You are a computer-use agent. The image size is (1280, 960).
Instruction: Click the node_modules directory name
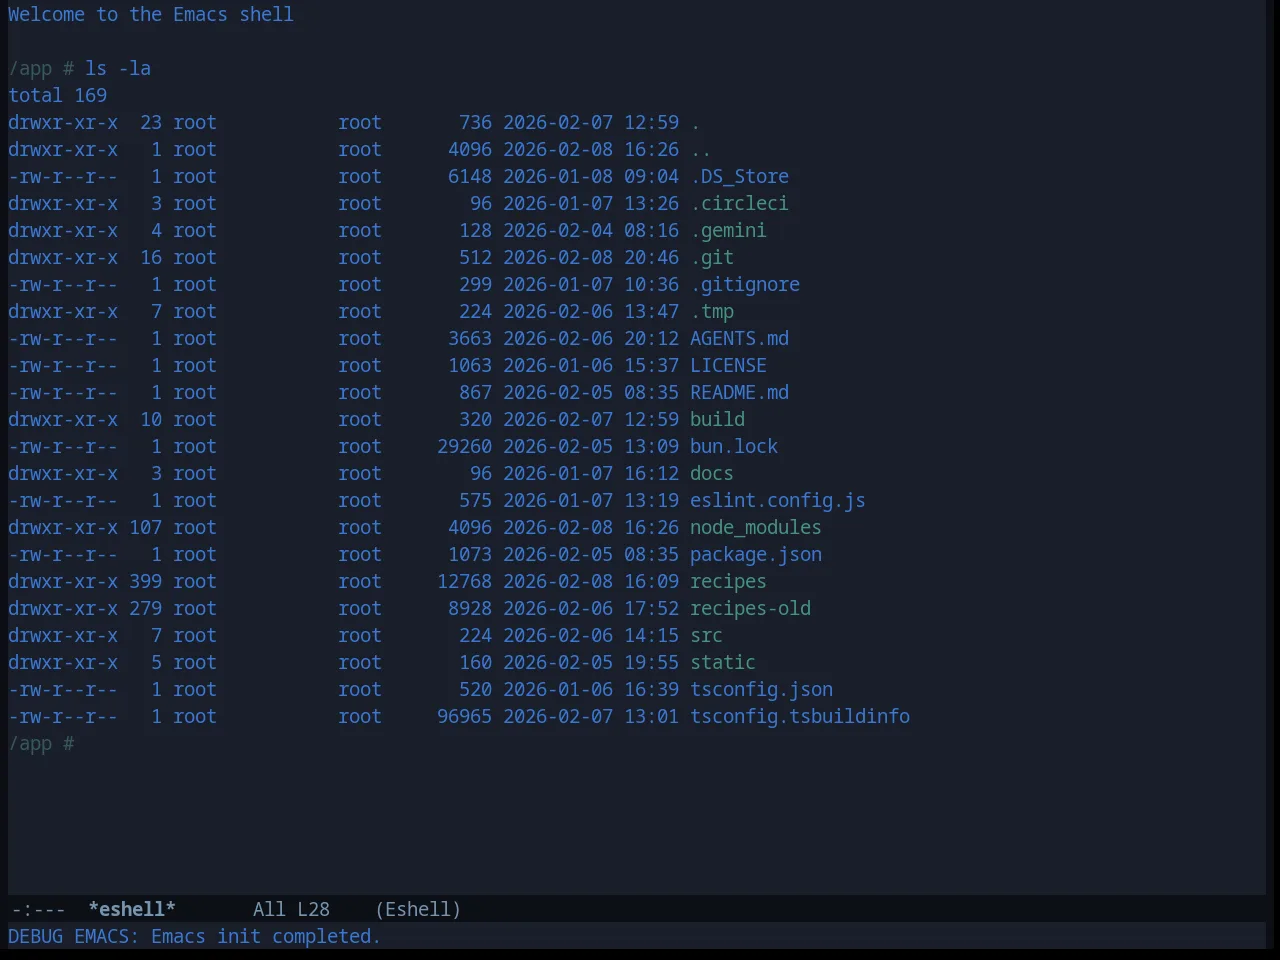[x=756, y=527]
